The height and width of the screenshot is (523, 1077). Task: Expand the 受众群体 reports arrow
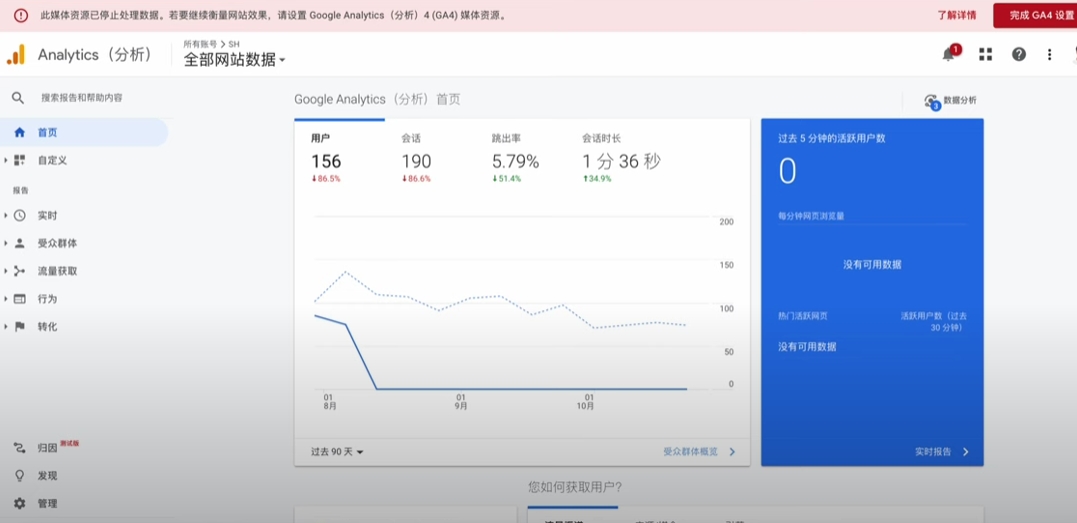click(5, 243)
